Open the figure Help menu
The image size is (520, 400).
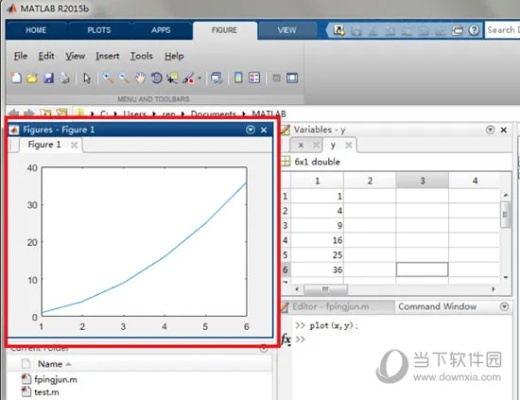[x=174, y=56]
